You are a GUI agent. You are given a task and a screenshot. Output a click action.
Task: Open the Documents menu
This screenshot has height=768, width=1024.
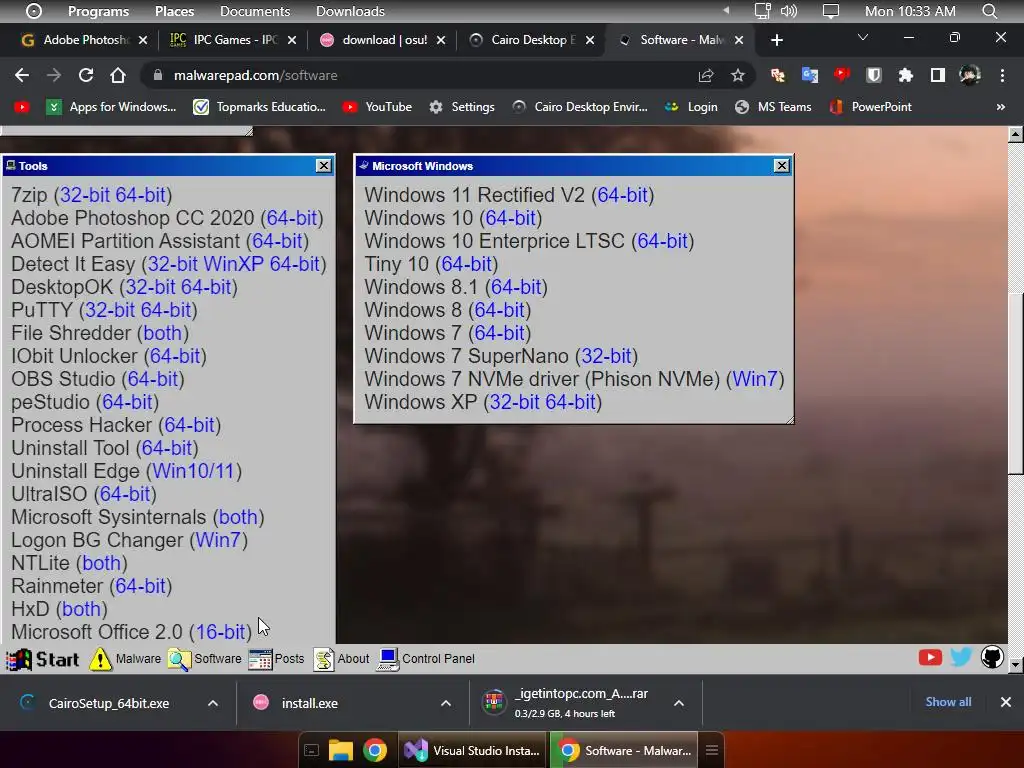point(255,11)
